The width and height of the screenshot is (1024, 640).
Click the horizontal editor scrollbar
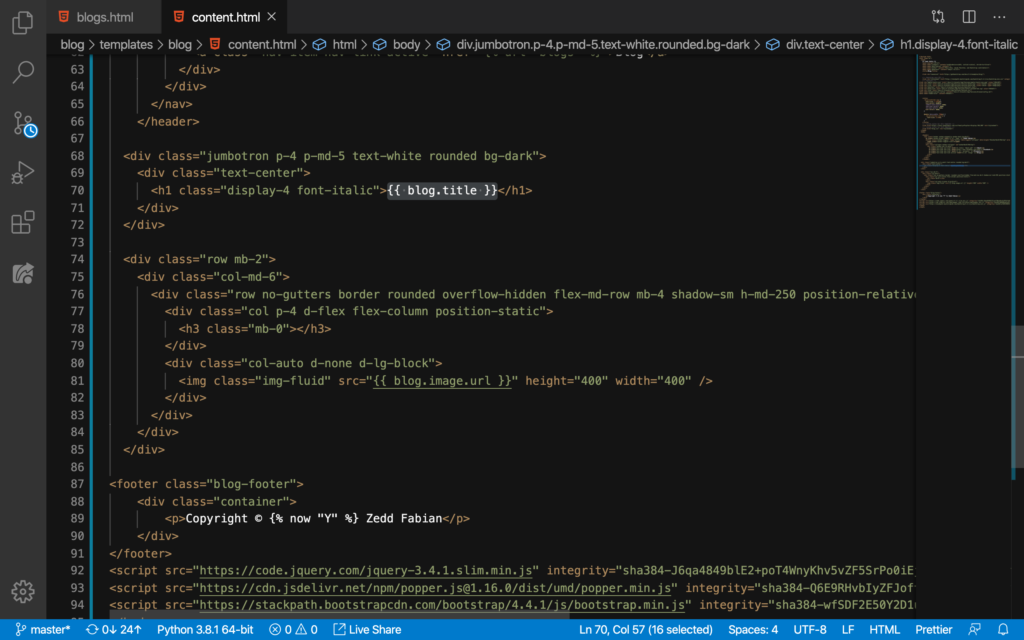click(x=340, y=615)
